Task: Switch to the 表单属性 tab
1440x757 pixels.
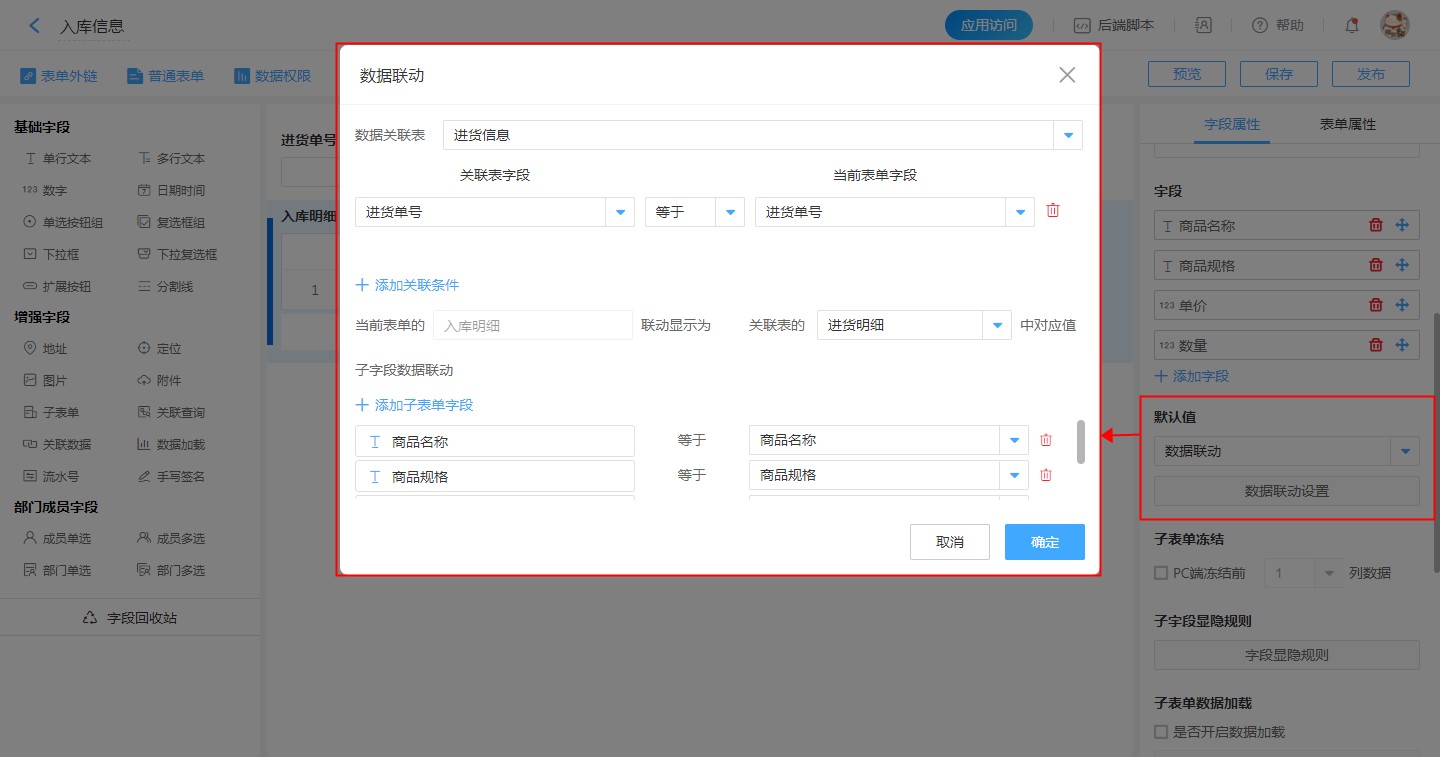Action: [1347, 124]
